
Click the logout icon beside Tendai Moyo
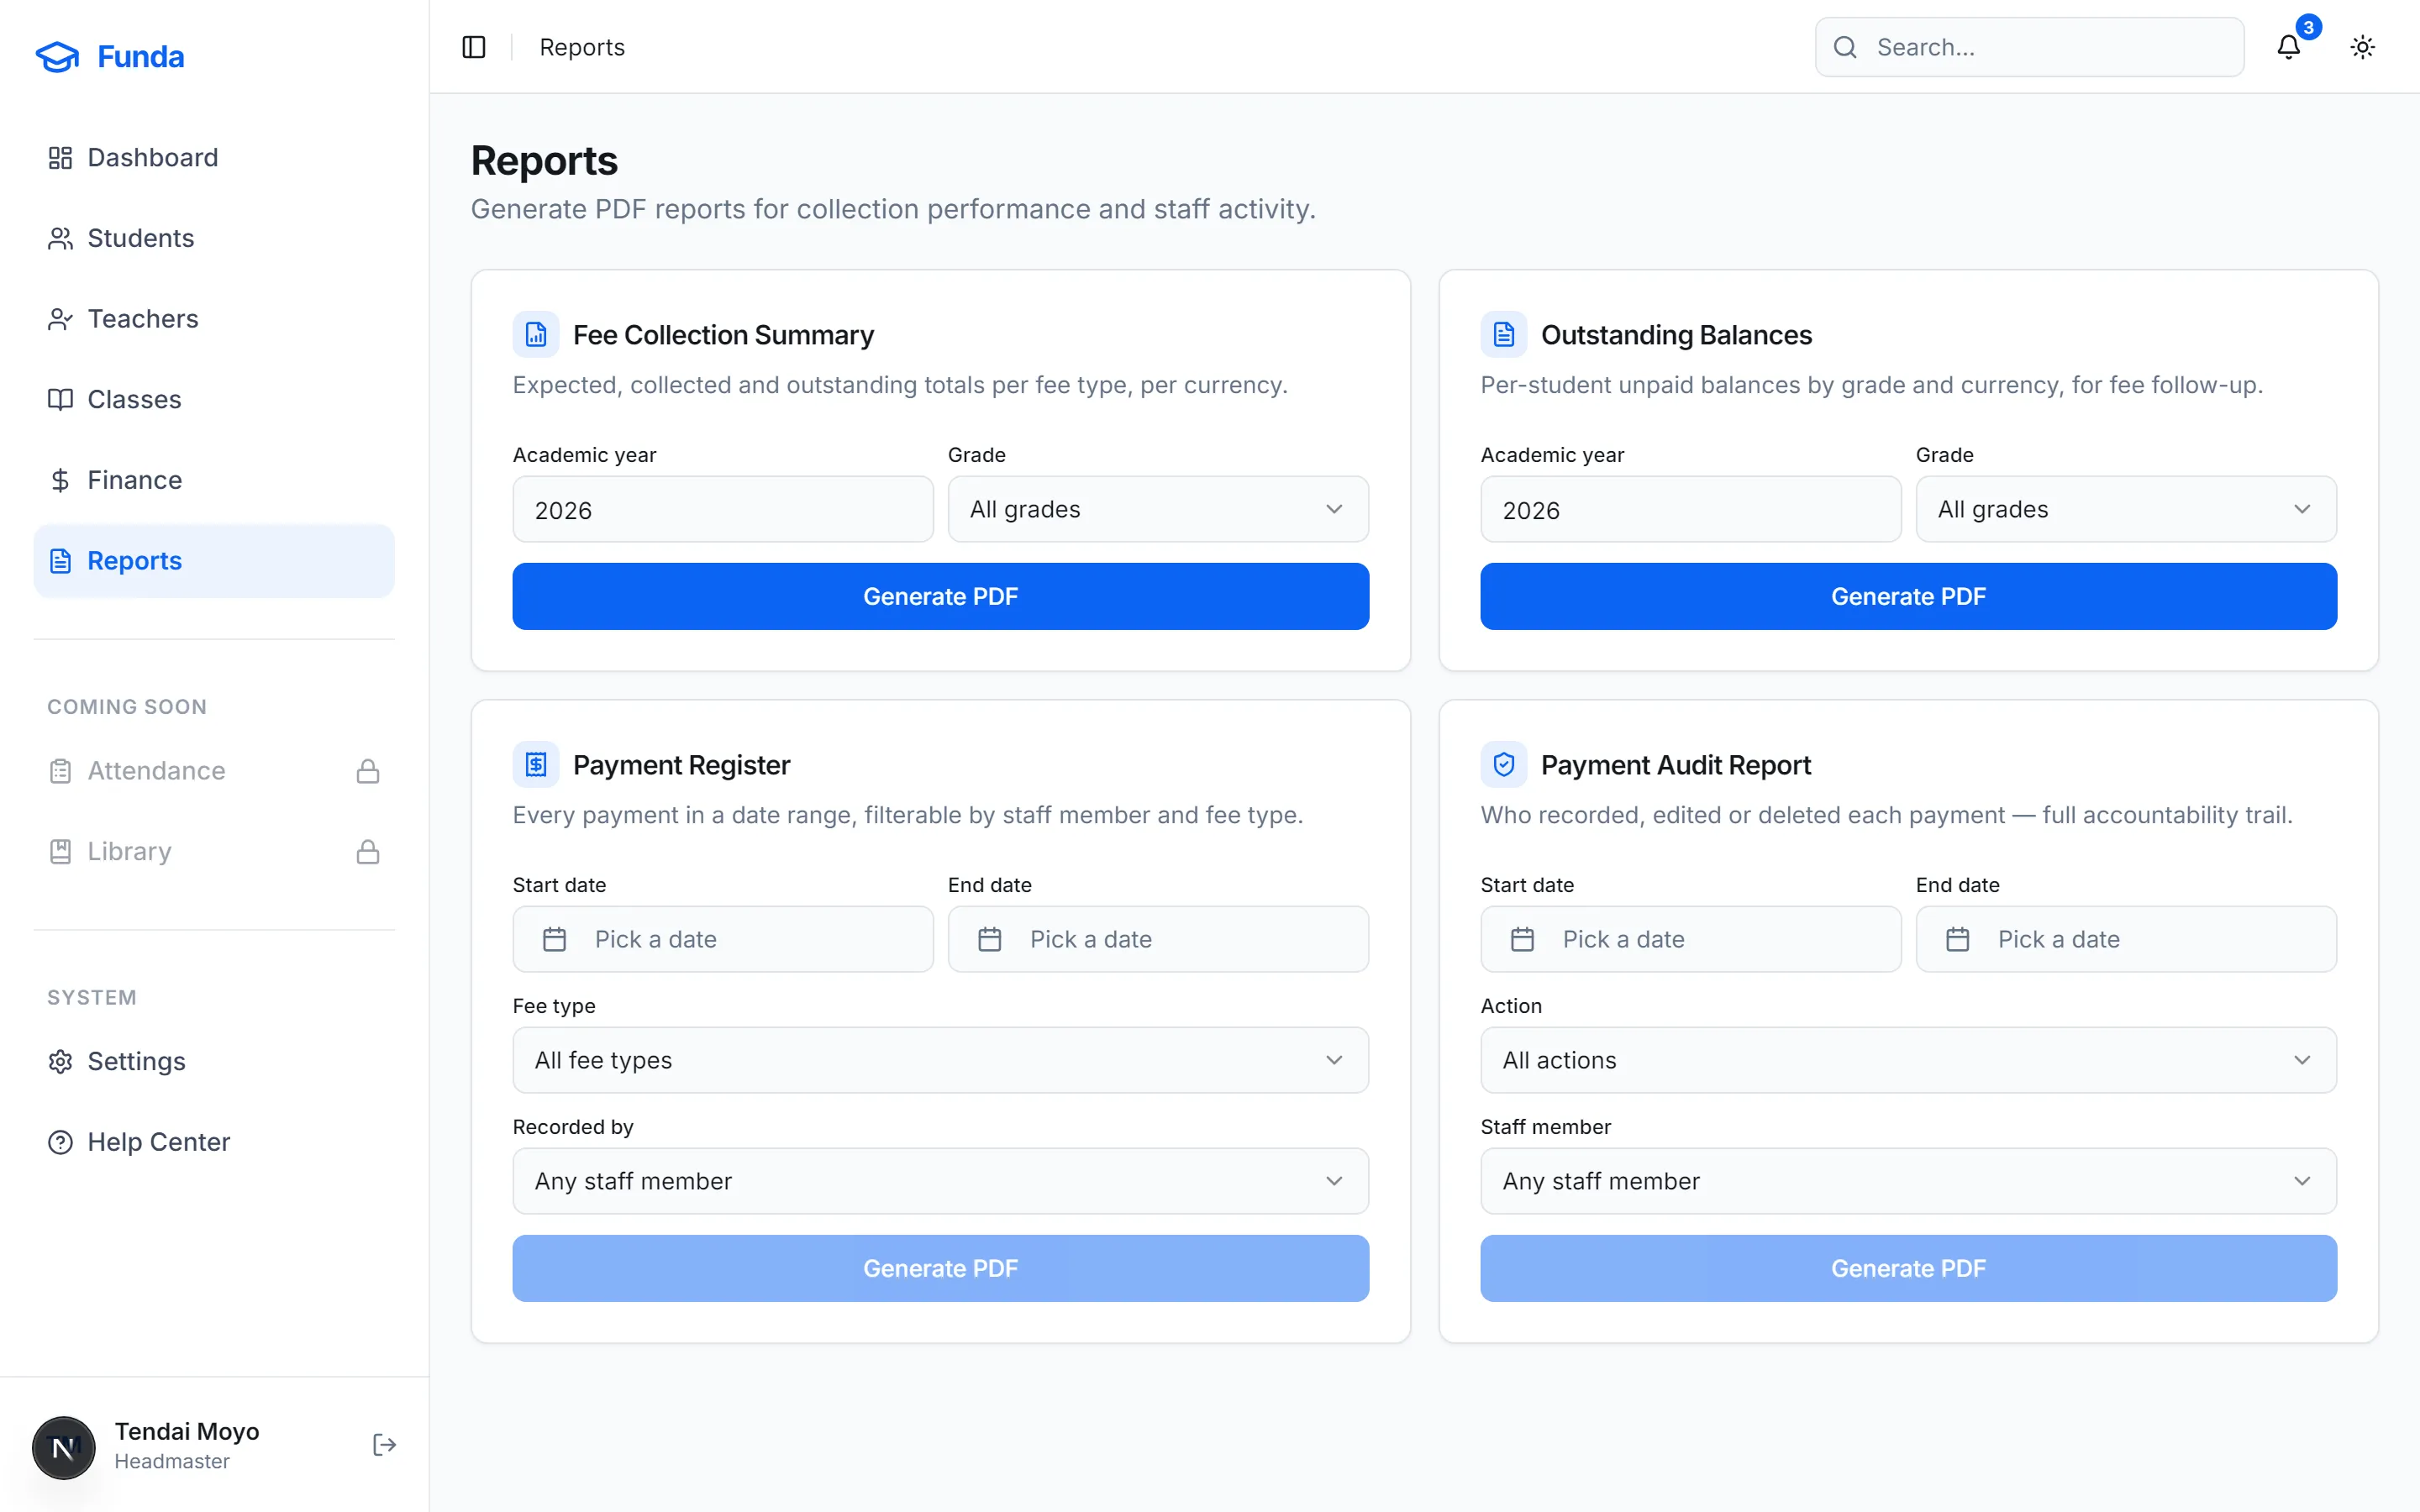click(x=384, y=1445)
